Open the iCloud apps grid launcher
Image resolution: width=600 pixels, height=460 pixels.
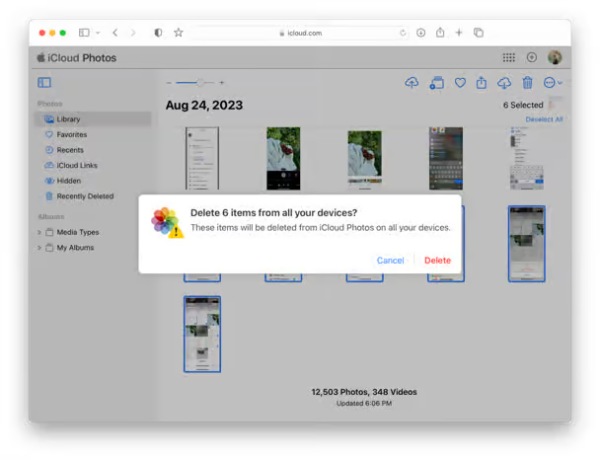coord(509,58)
